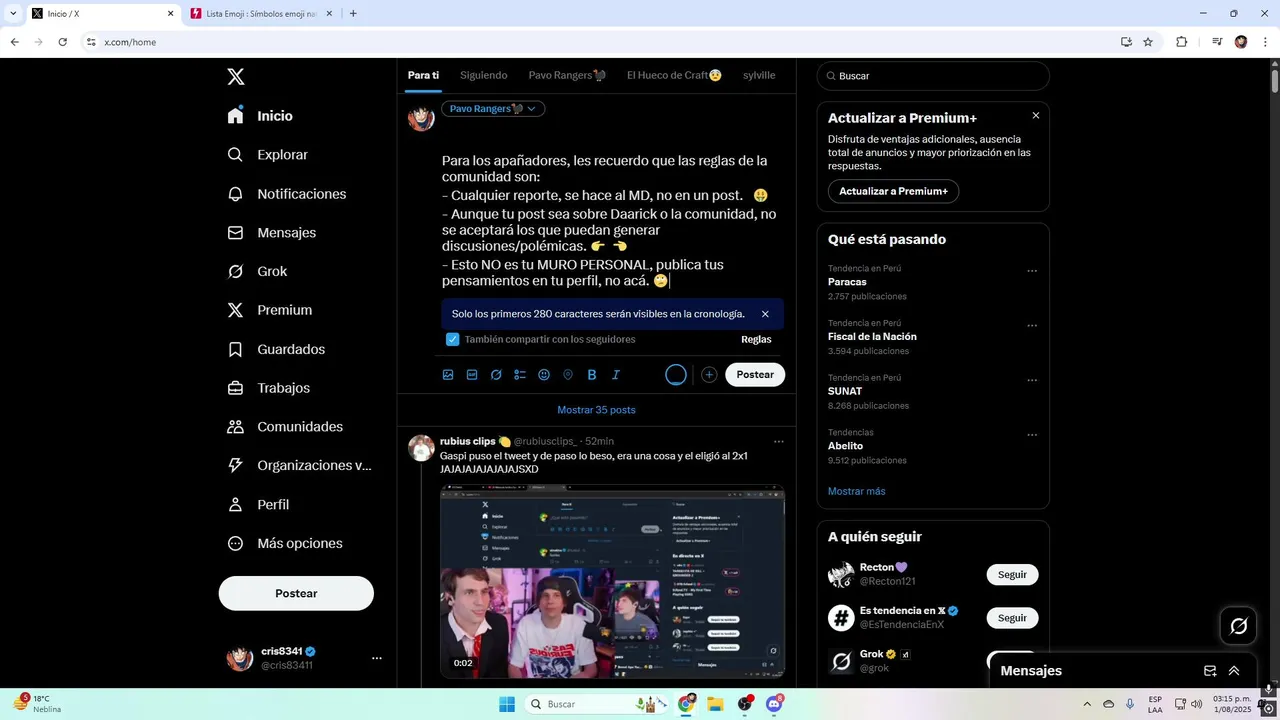Viewport: 1280px width, 720px height.
Task: Switch to the Para ti tab
Action: (423, 75)
